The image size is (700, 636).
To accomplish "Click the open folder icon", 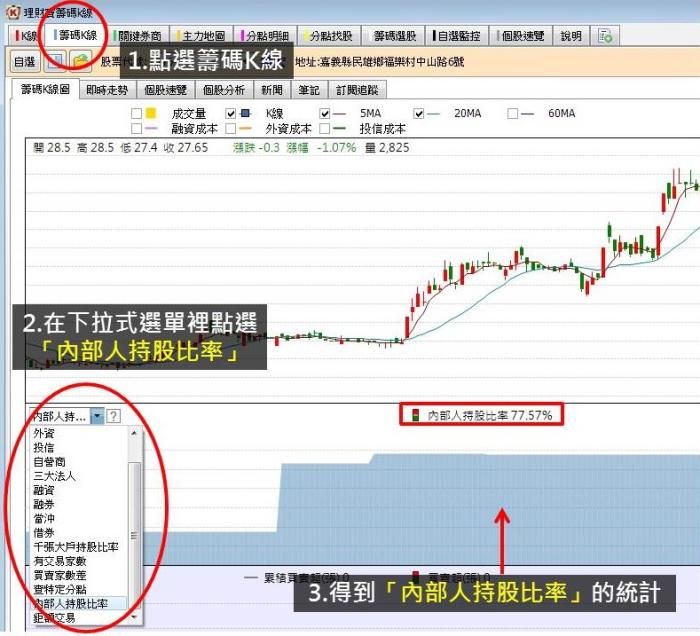I will coord(80,62).
